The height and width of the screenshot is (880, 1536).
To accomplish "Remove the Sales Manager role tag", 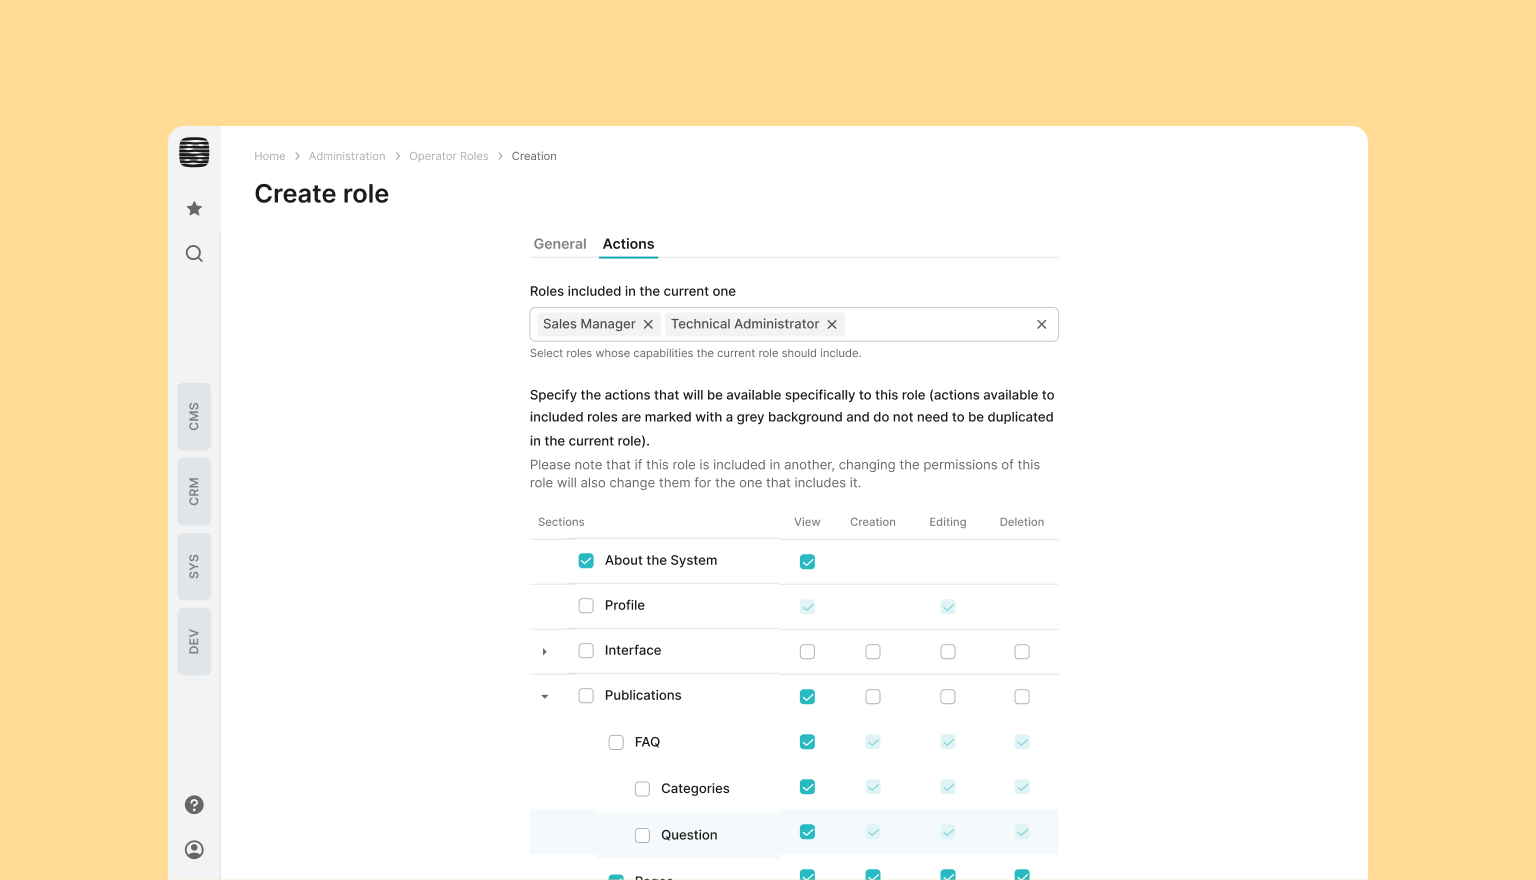I will click(x=648, y=324).
